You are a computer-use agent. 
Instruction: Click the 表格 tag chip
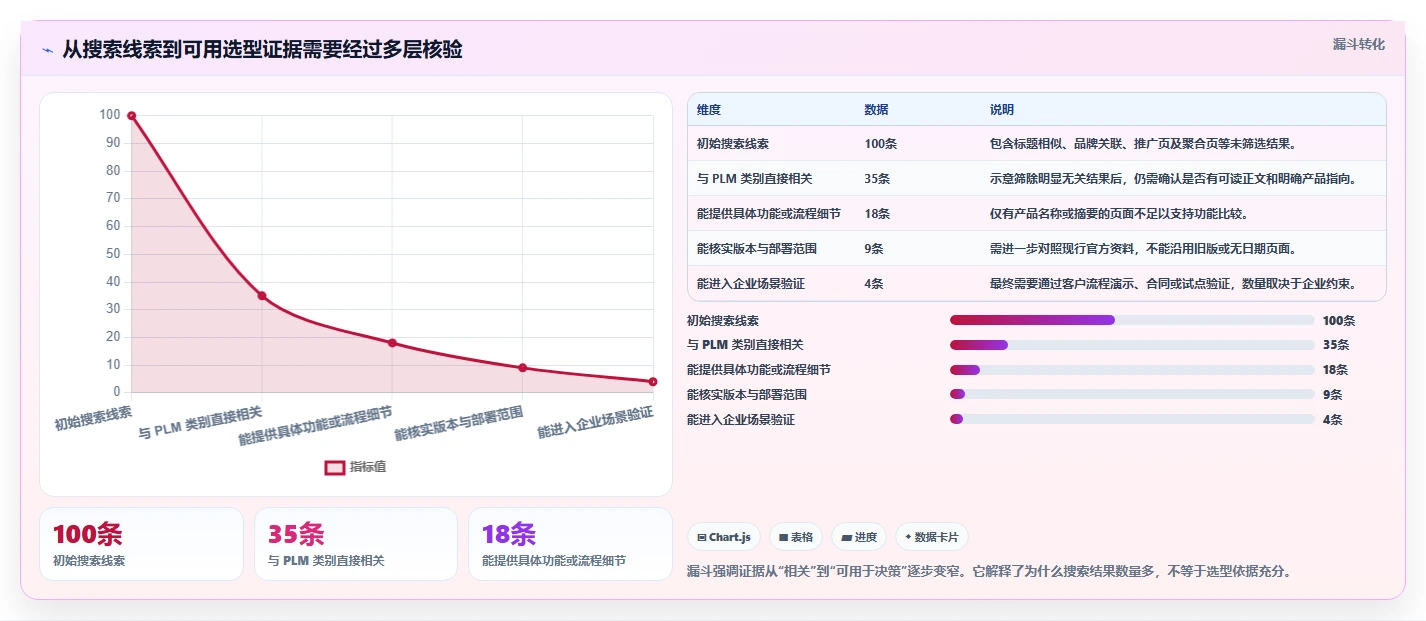796,537
